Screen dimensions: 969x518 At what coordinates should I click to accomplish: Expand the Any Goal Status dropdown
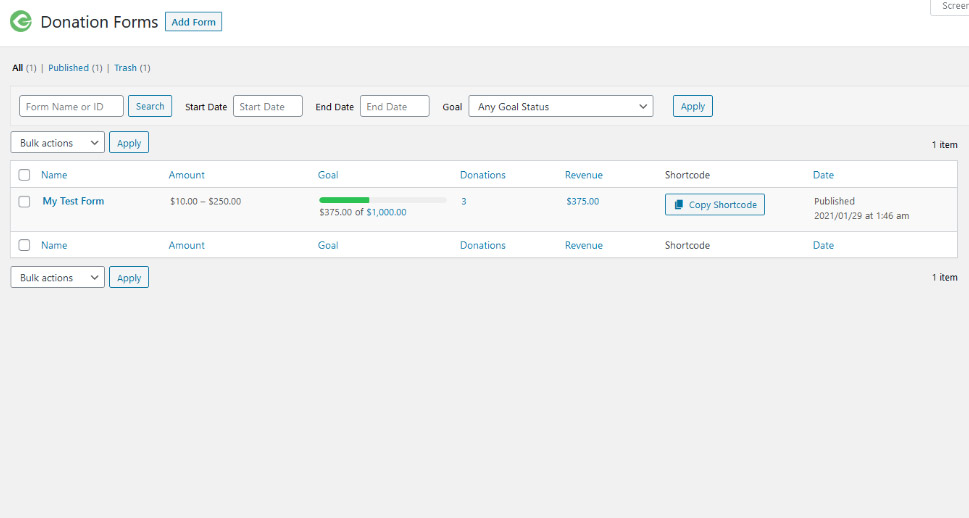coord(560,107)
